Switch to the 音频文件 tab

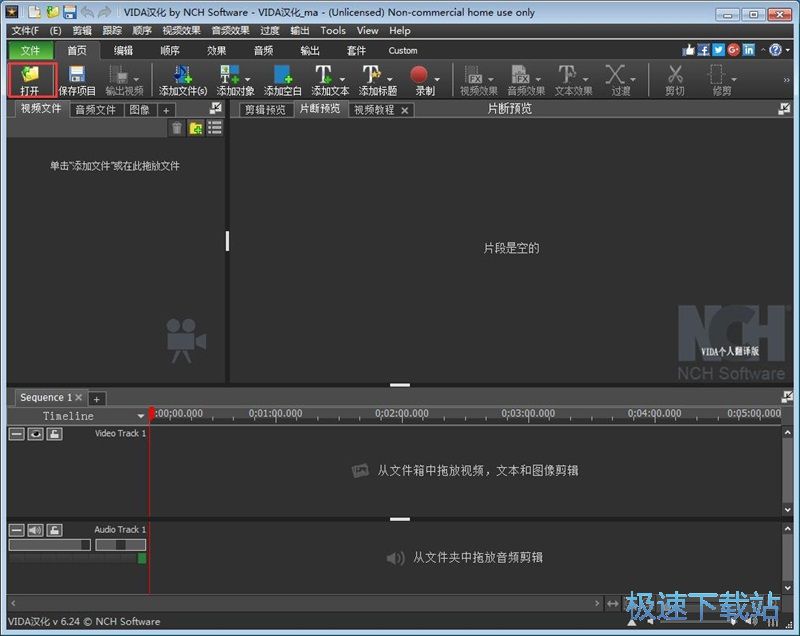[96, 110]
